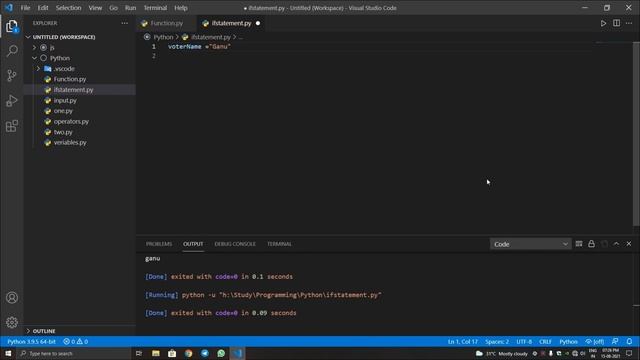Toggle output auto-scroll lock

(591, 244)
